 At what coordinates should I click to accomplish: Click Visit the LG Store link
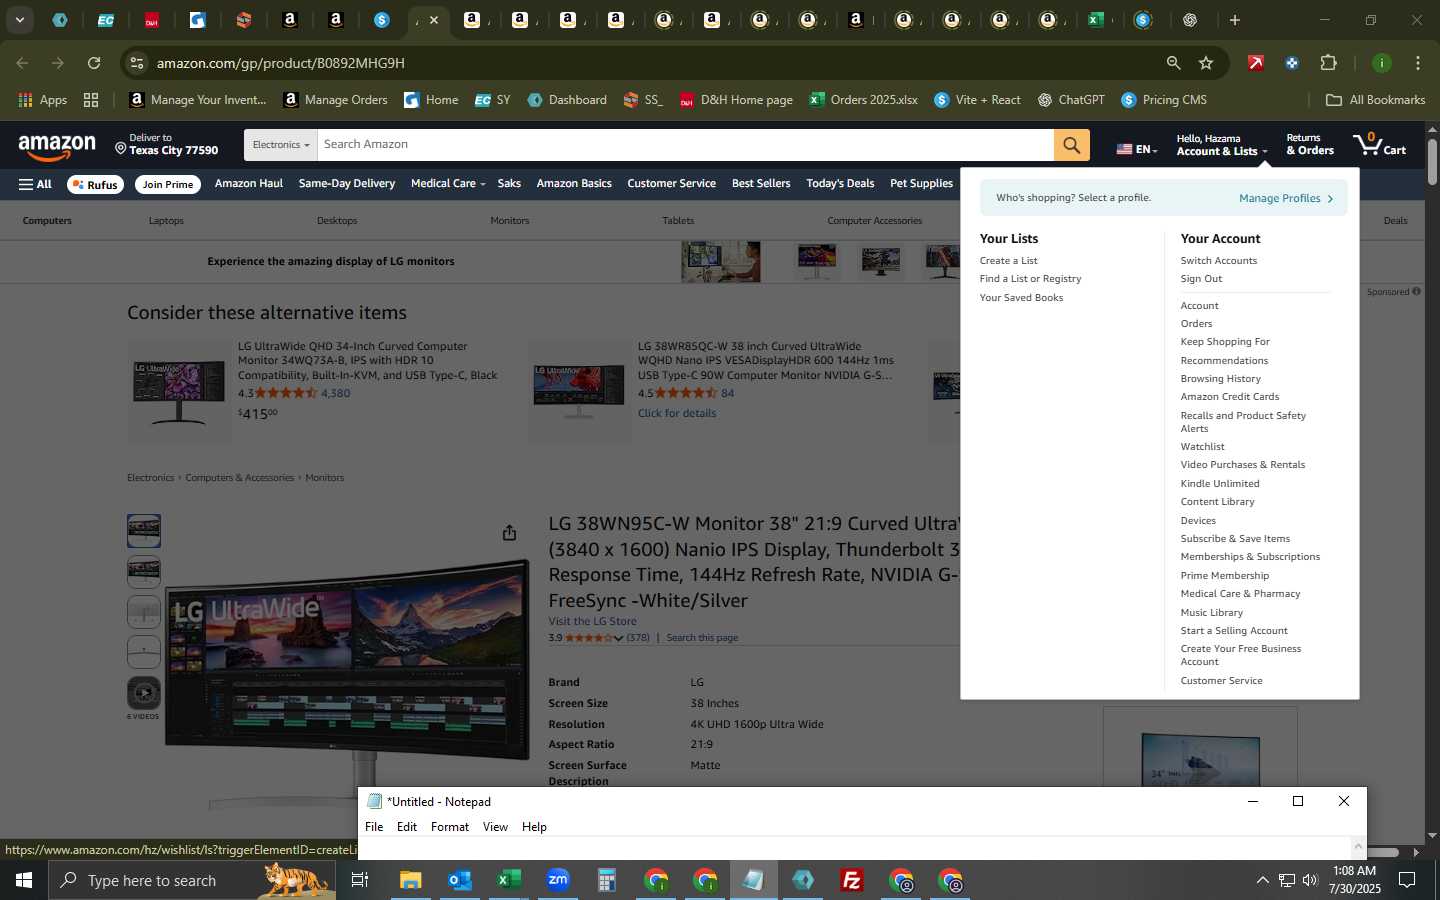(x=592, y=621)
